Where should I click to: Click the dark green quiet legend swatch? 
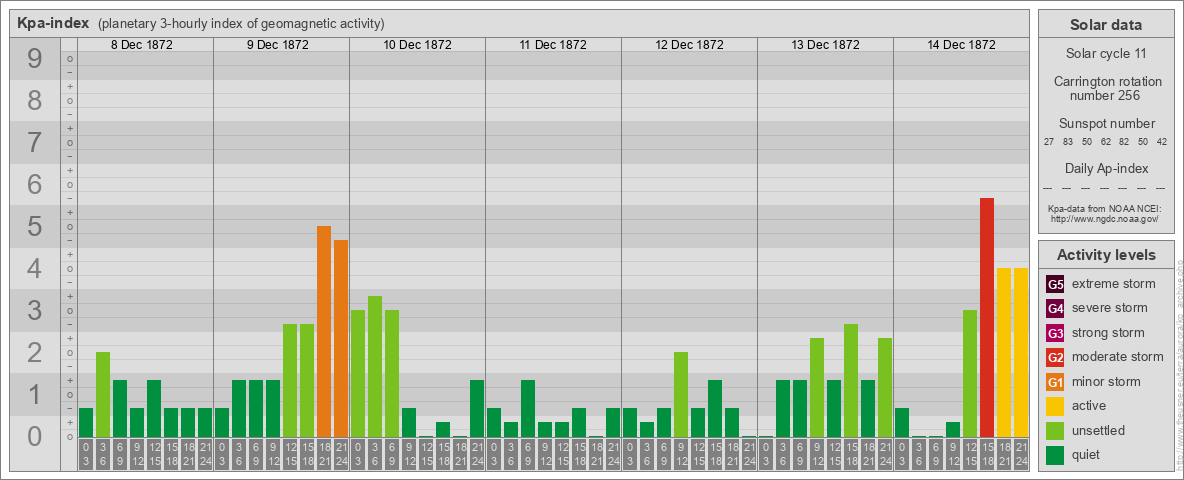[x=1056, y=454]
